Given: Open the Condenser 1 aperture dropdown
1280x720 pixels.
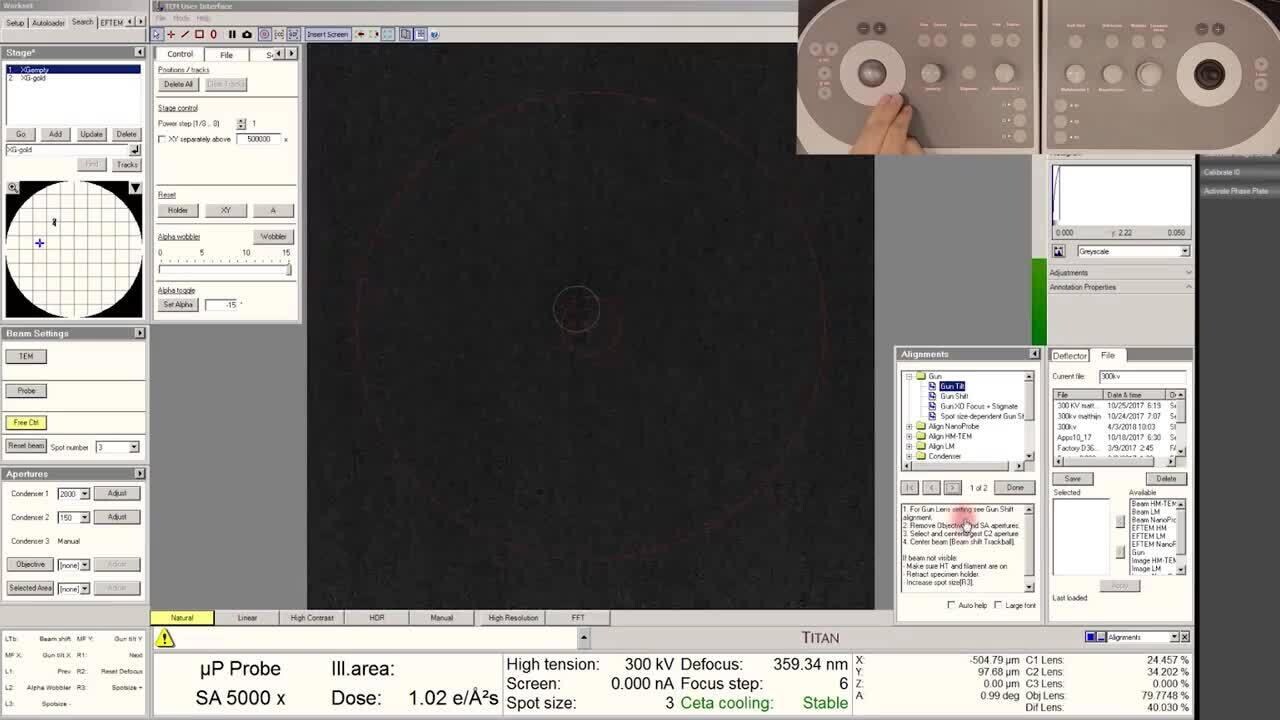Looking at the screenshot, I should [85, 494].
